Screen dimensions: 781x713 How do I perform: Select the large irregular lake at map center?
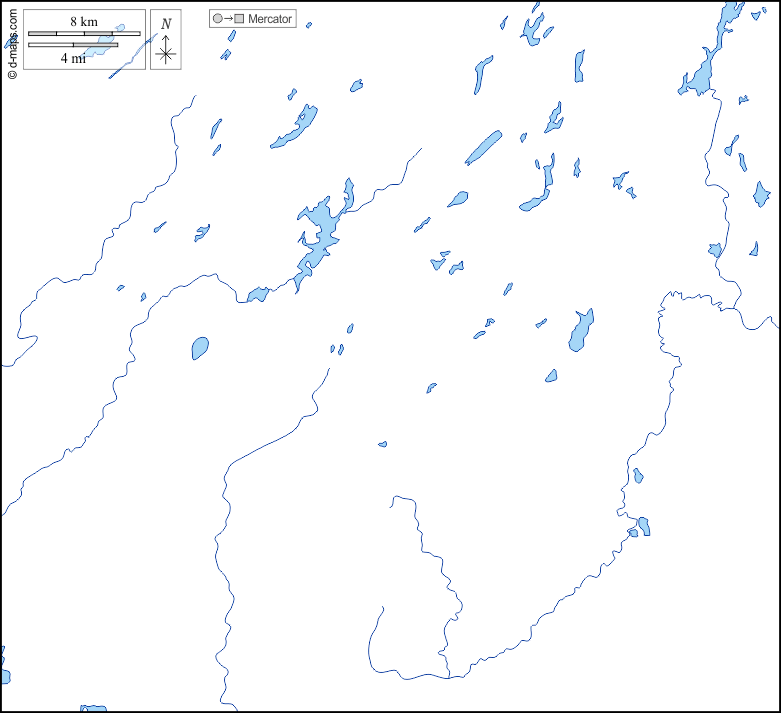pos(320,235)
